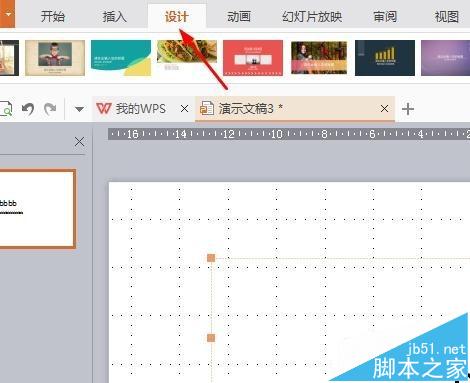Close the 我的WPS tab

coord(184,108)
